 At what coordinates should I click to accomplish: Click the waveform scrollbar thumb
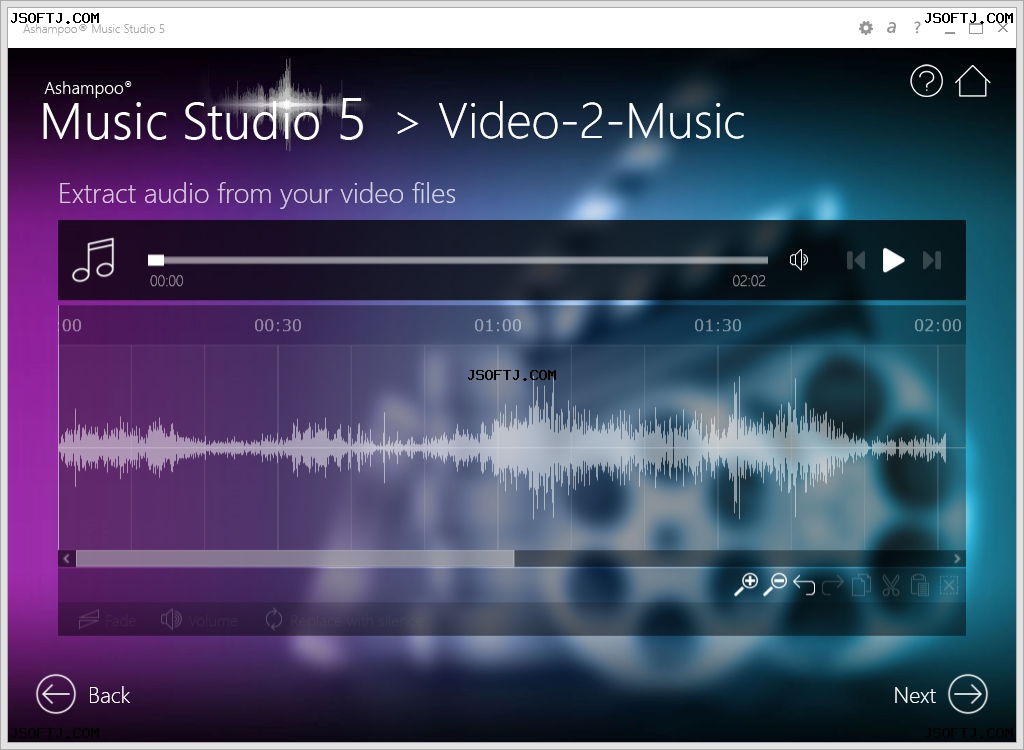[x=295, y=559]
